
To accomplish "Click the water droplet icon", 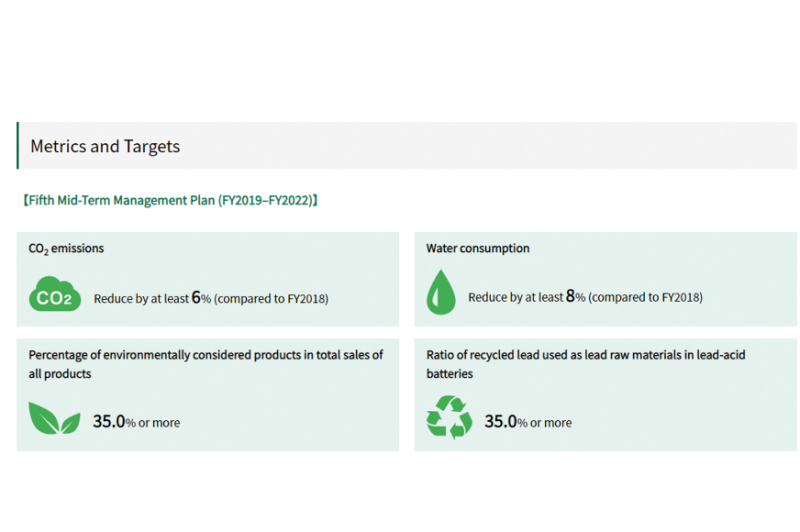I will pyautogui.click(x=439, y=295).
